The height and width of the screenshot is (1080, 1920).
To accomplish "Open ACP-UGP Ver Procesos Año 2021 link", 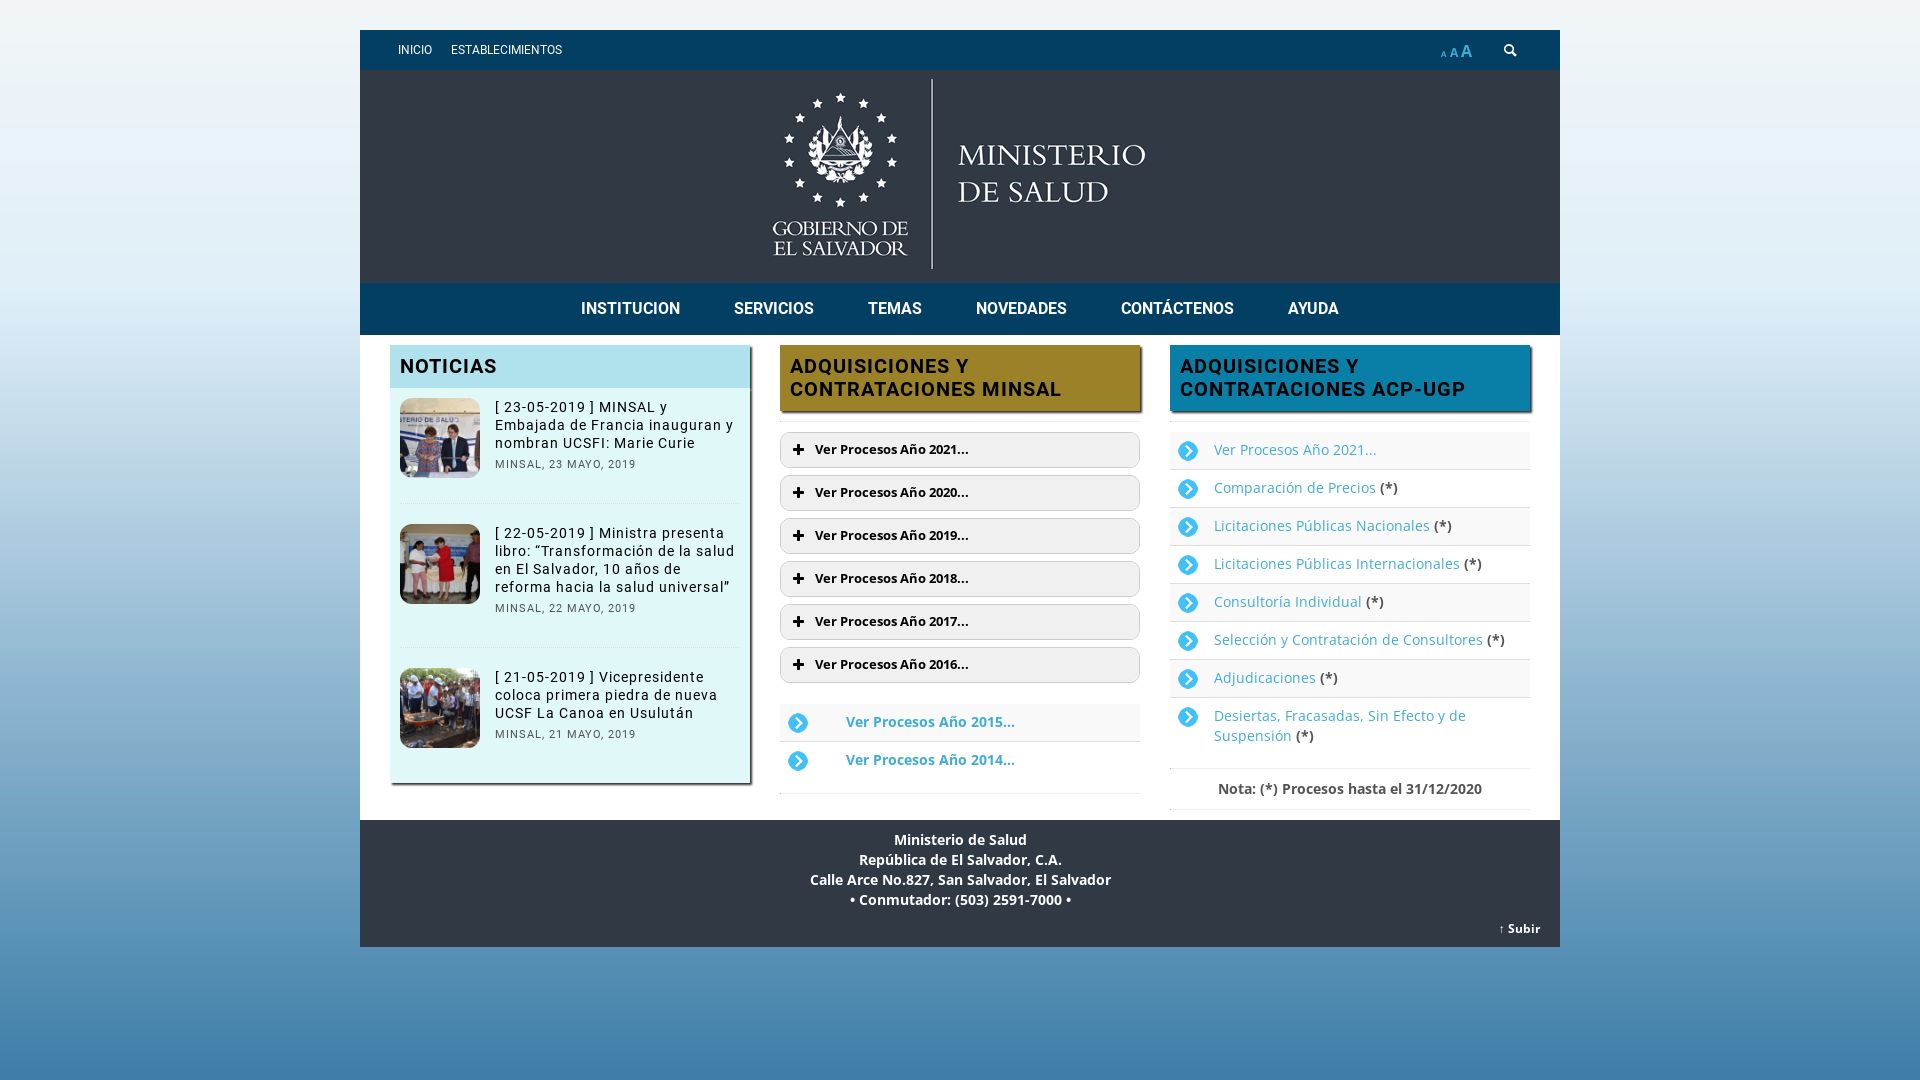I will (1295, 450).
